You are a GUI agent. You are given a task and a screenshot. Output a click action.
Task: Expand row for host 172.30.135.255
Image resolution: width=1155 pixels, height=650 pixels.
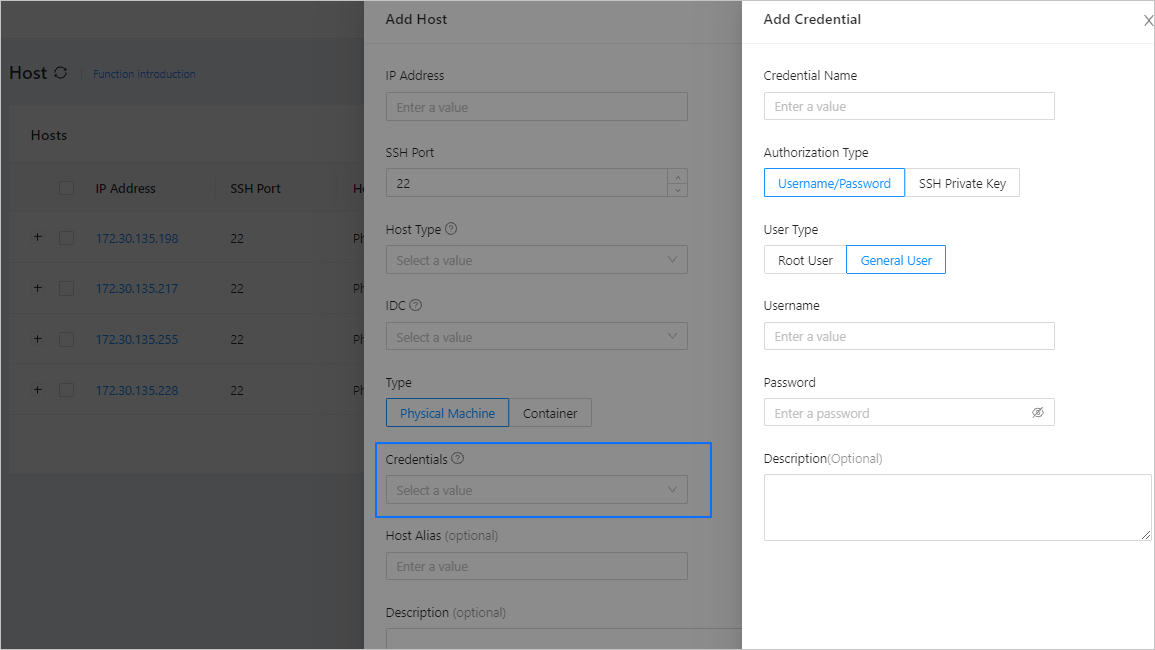coord(38,339)
